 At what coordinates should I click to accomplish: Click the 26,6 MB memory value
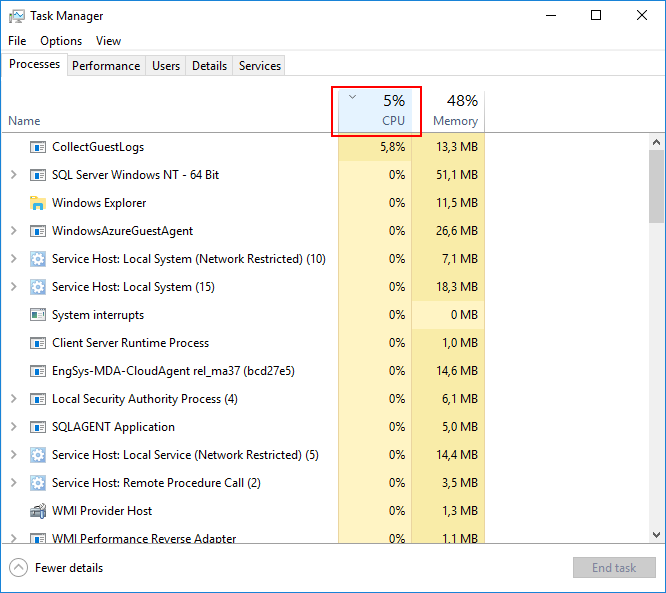[457, 231]
